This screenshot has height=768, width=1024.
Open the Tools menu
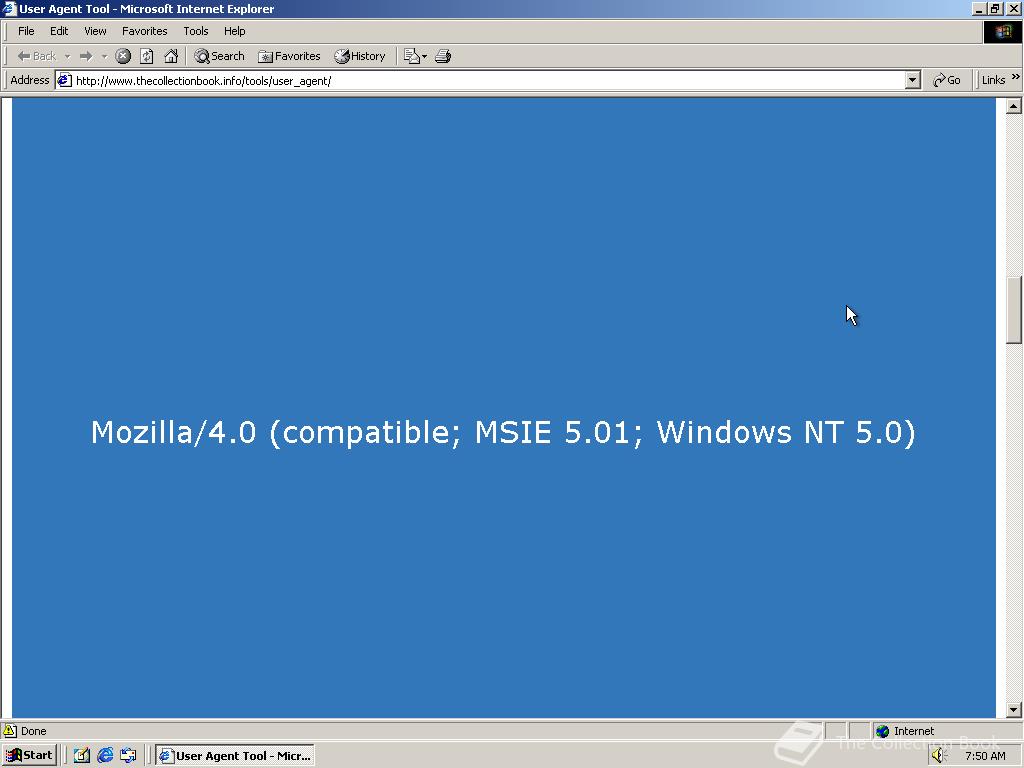195,31
